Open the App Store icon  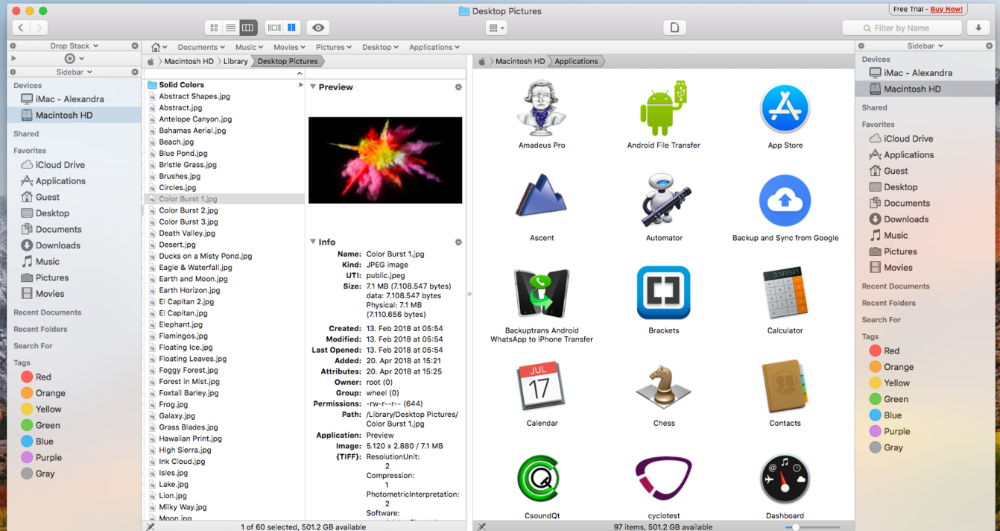click(784, 109)
